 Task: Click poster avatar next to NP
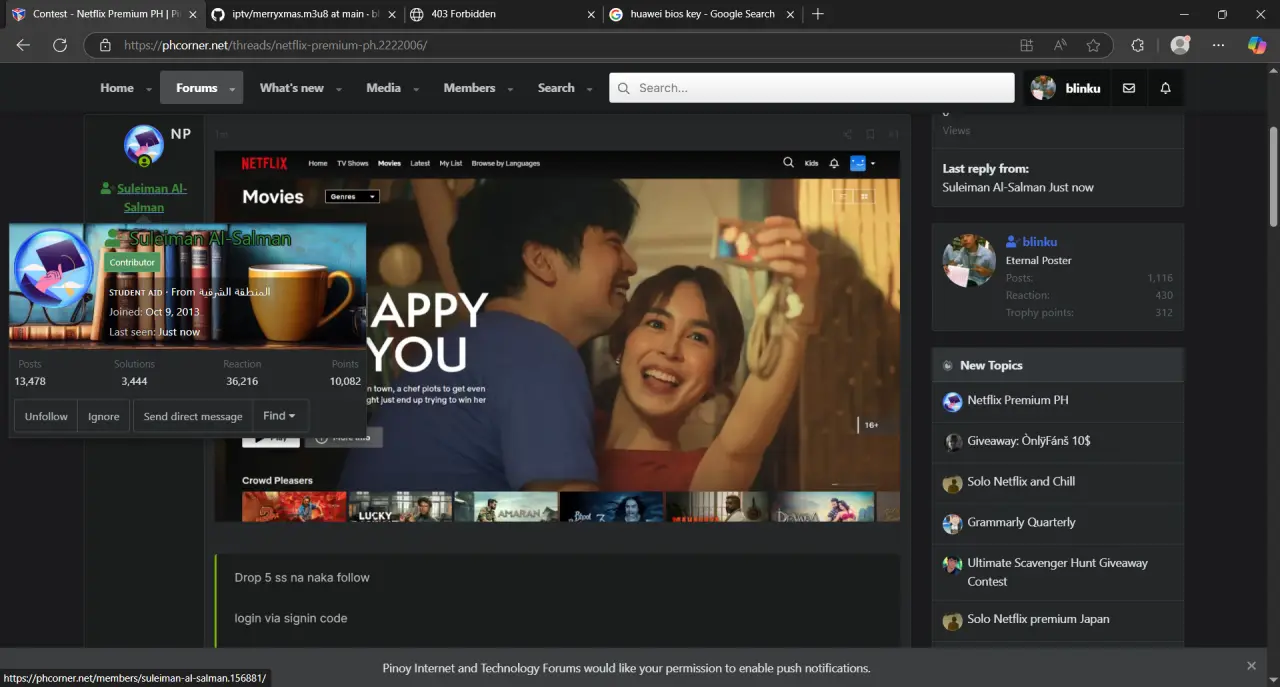144,146
